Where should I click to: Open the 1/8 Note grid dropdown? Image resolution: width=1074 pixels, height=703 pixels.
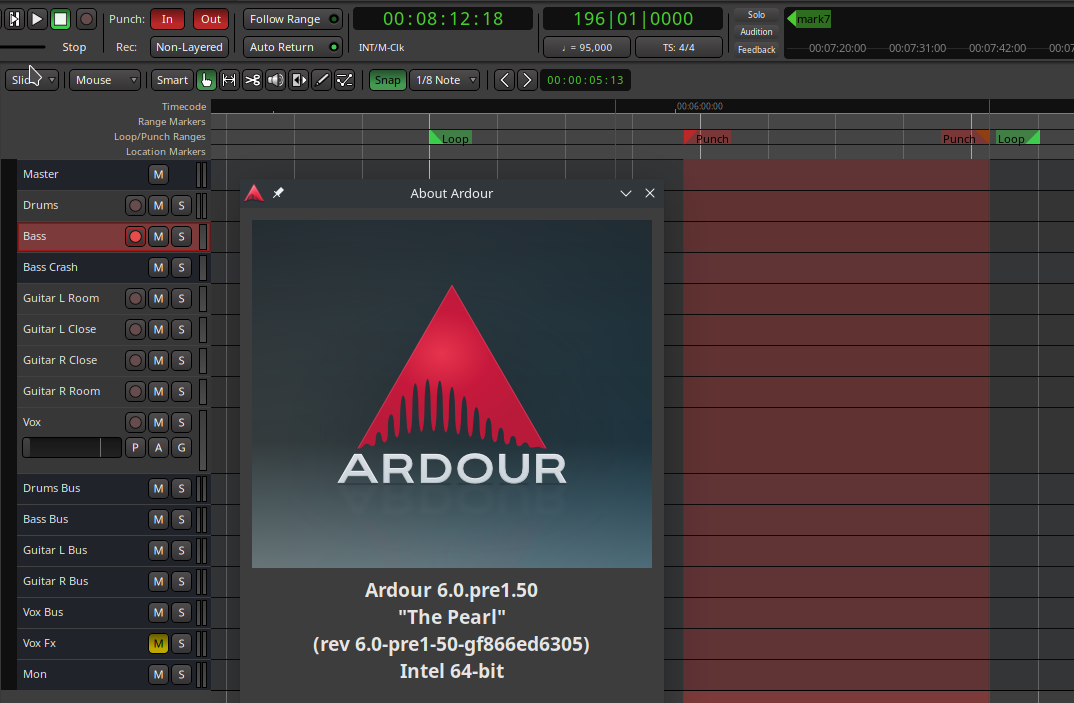[x=445, y=80]
